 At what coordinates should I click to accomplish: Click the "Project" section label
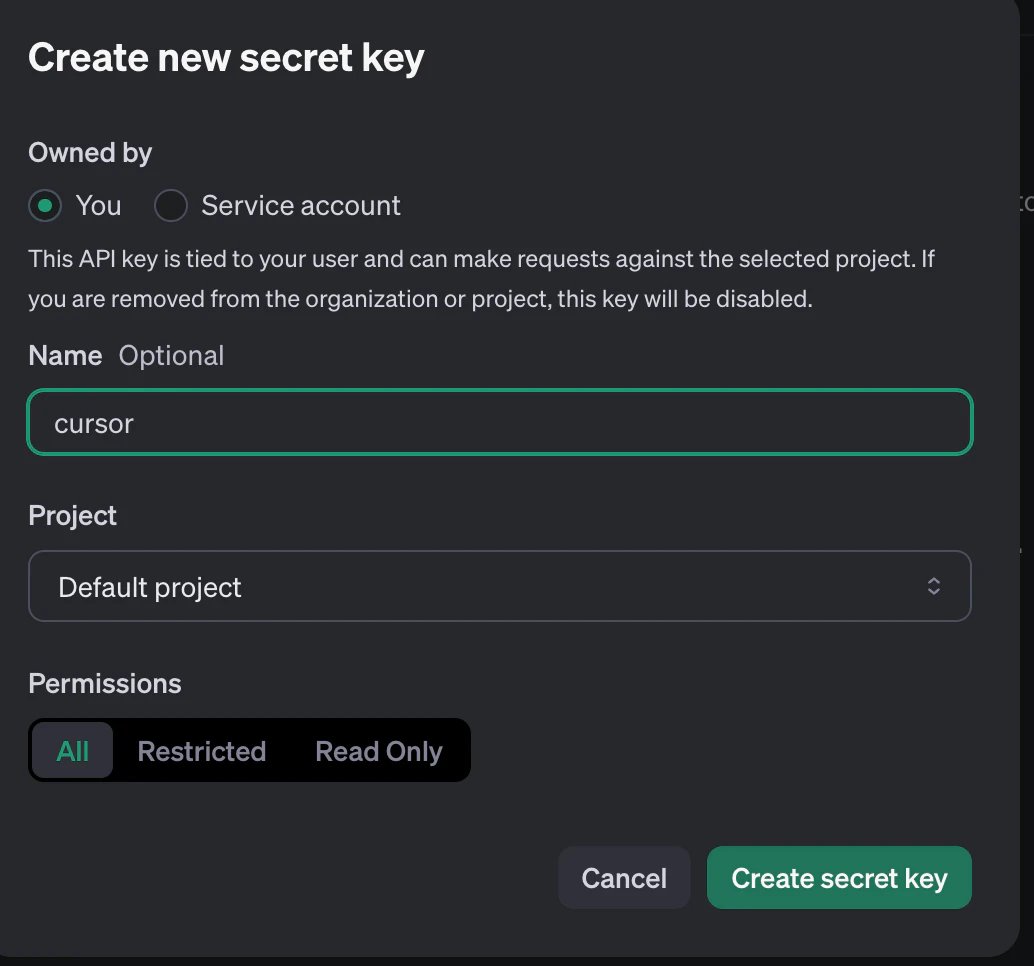point(72,516)
